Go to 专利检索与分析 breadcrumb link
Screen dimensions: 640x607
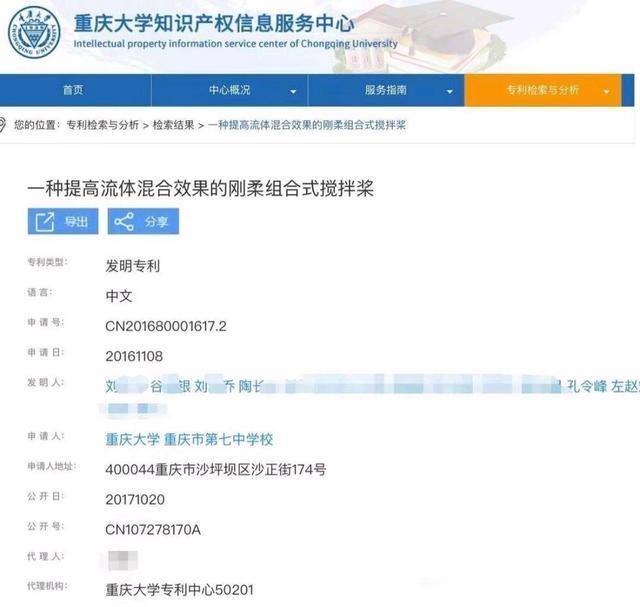point(102,125)
